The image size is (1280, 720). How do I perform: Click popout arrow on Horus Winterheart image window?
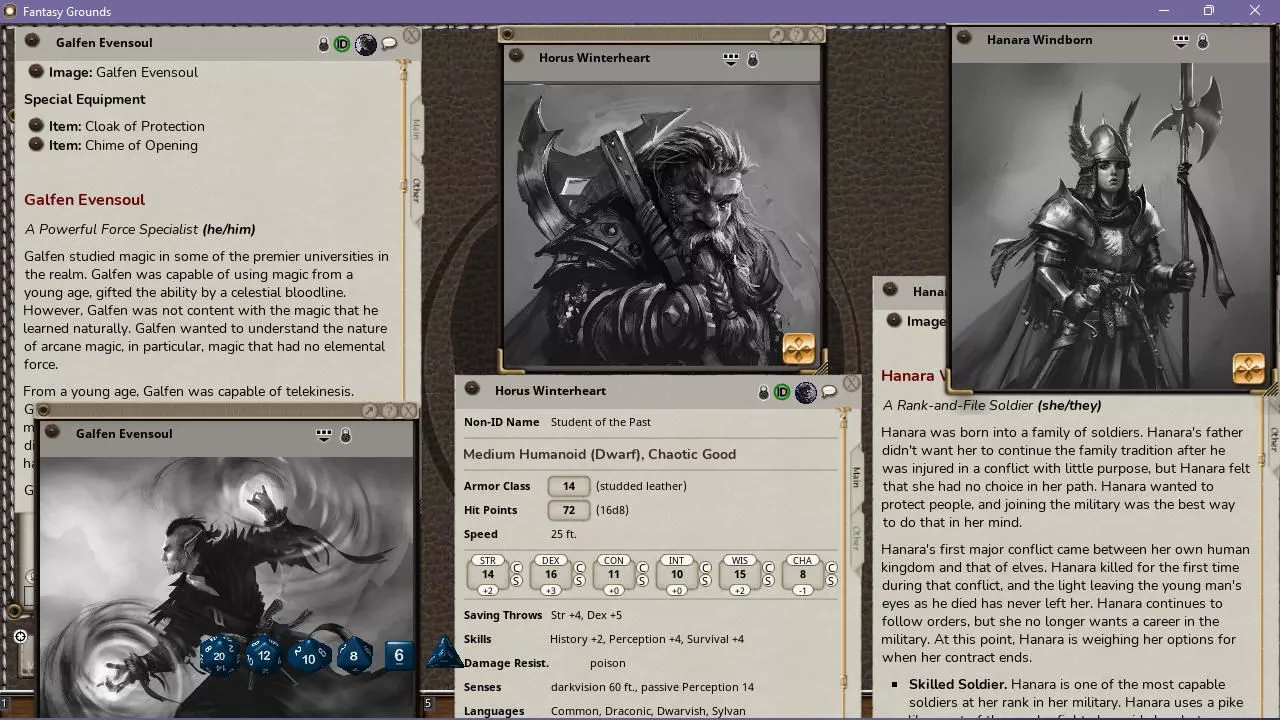[776, 34]
